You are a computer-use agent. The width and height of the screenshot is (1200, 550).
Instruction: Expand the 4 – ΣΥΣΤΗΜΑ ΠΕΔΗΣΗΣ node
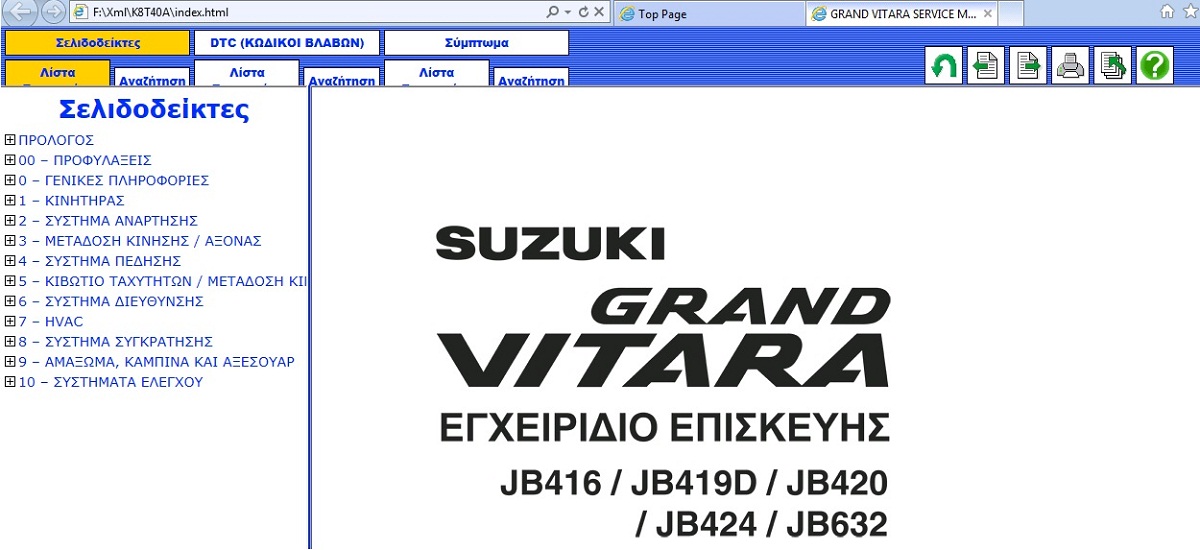[x=10, y=261]
